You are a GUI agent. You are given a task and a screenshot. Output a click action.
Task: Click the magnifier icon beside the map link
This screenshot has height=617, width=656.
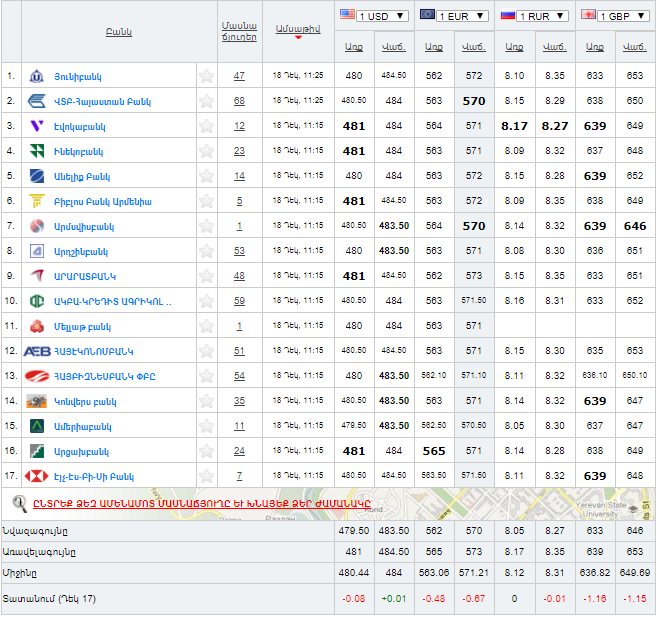coord(19,503)
